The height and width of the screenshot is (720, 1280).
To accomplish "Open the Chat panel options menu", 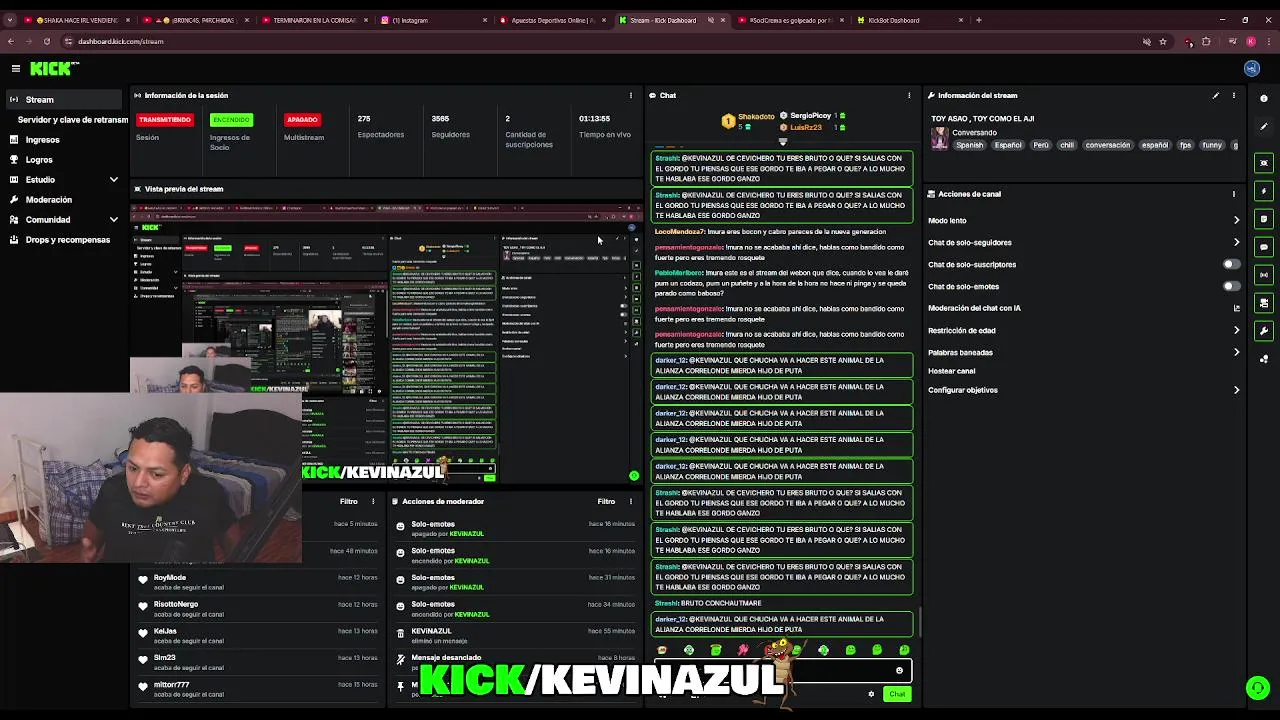I will [909, 95].
